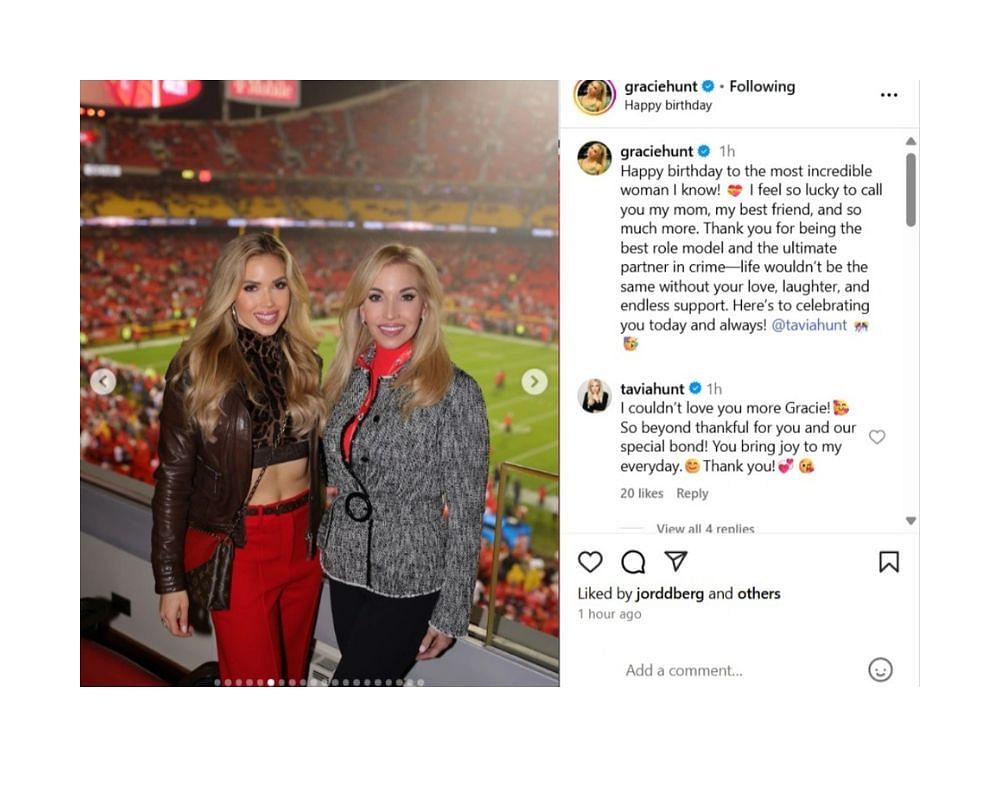Open graciehunt profile from header username
Screen dimensions: 1000x800
pyautogui.click(x=661, y=86)
